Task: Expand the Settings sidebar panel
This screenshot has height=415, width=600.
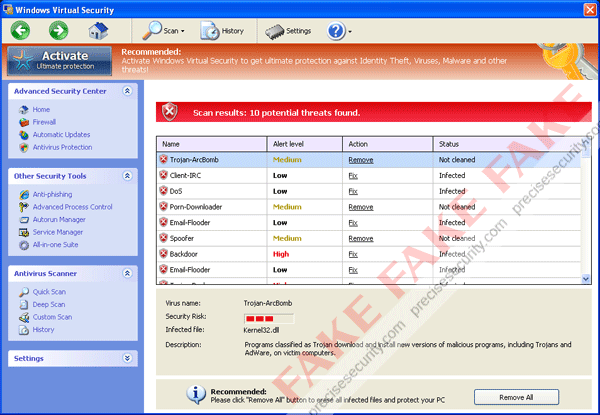Action: (127, 358)
